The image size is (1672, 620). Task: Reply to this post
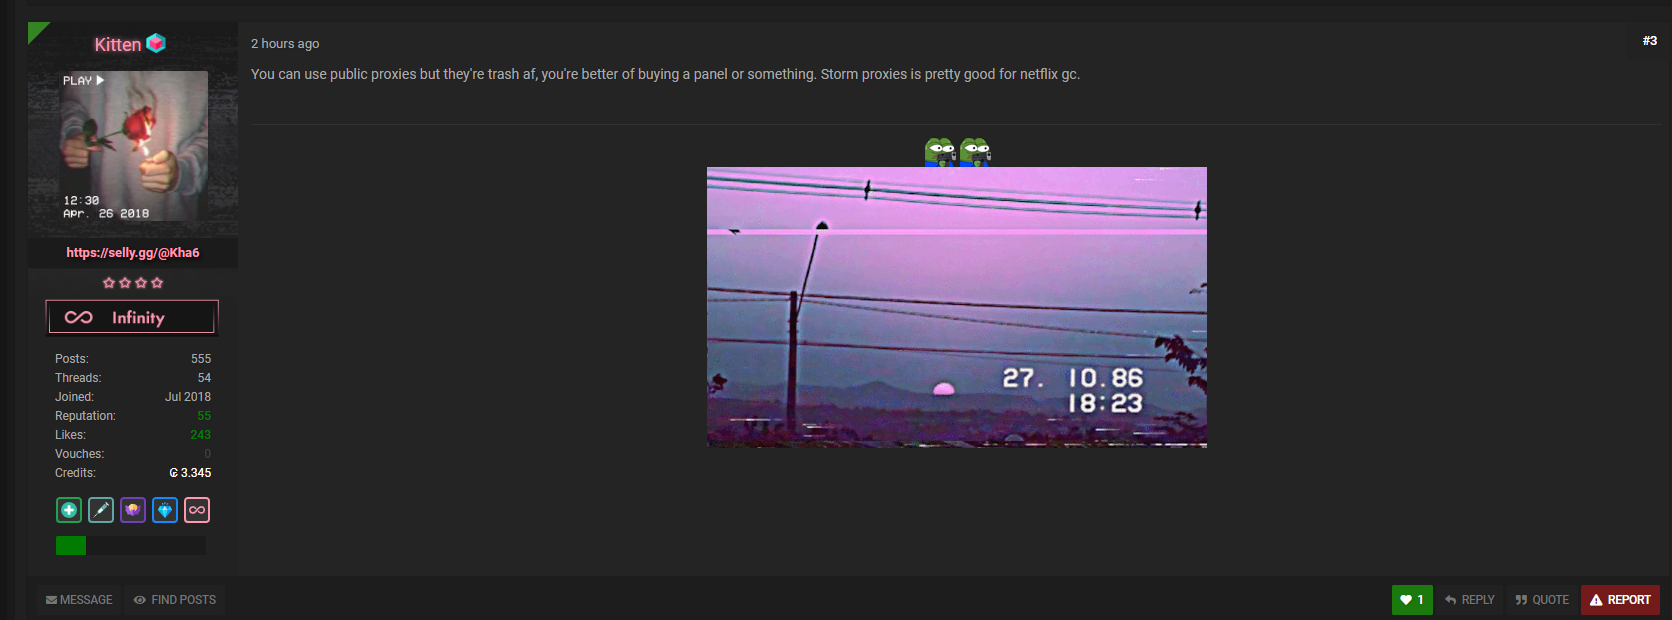click(x=1470, y=600)
